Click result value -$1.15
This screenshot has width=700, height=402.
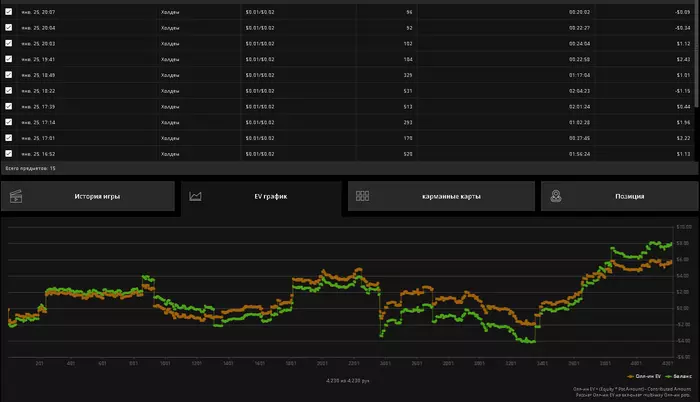(x=683, y=91)
